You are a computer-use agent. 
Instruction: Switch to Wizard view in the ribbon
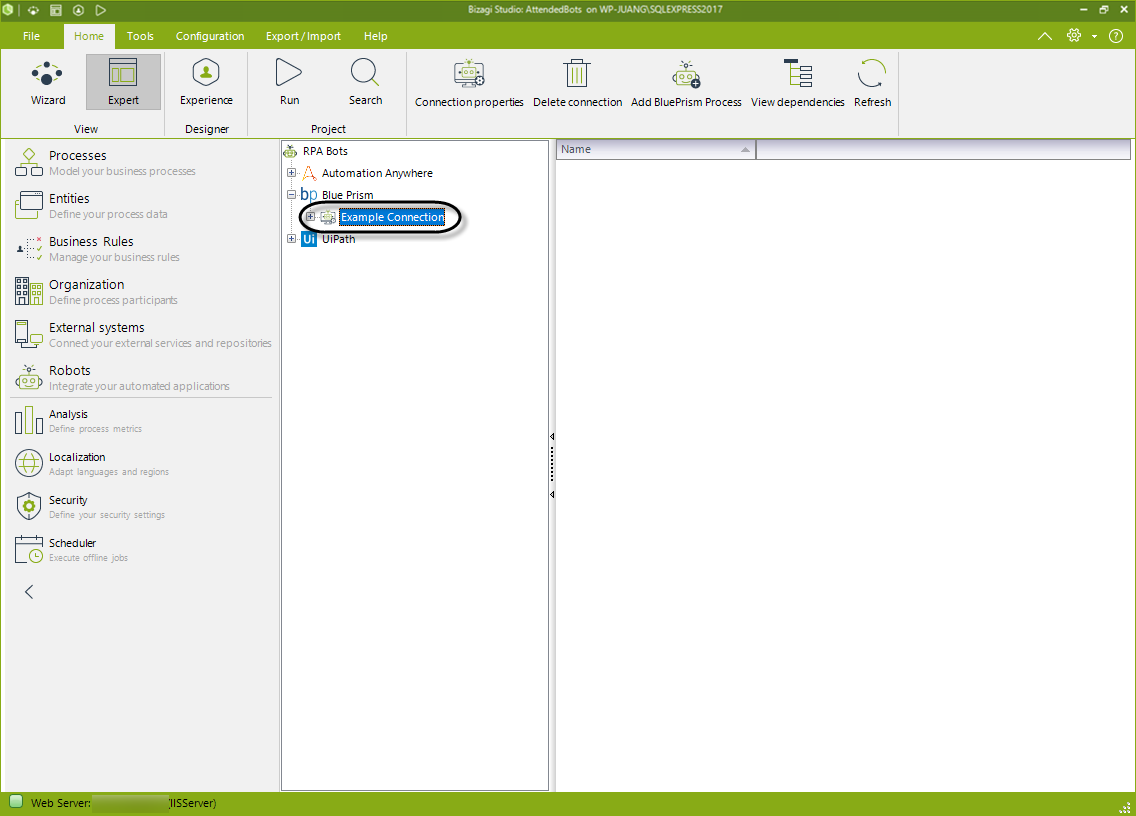(48, 83)
